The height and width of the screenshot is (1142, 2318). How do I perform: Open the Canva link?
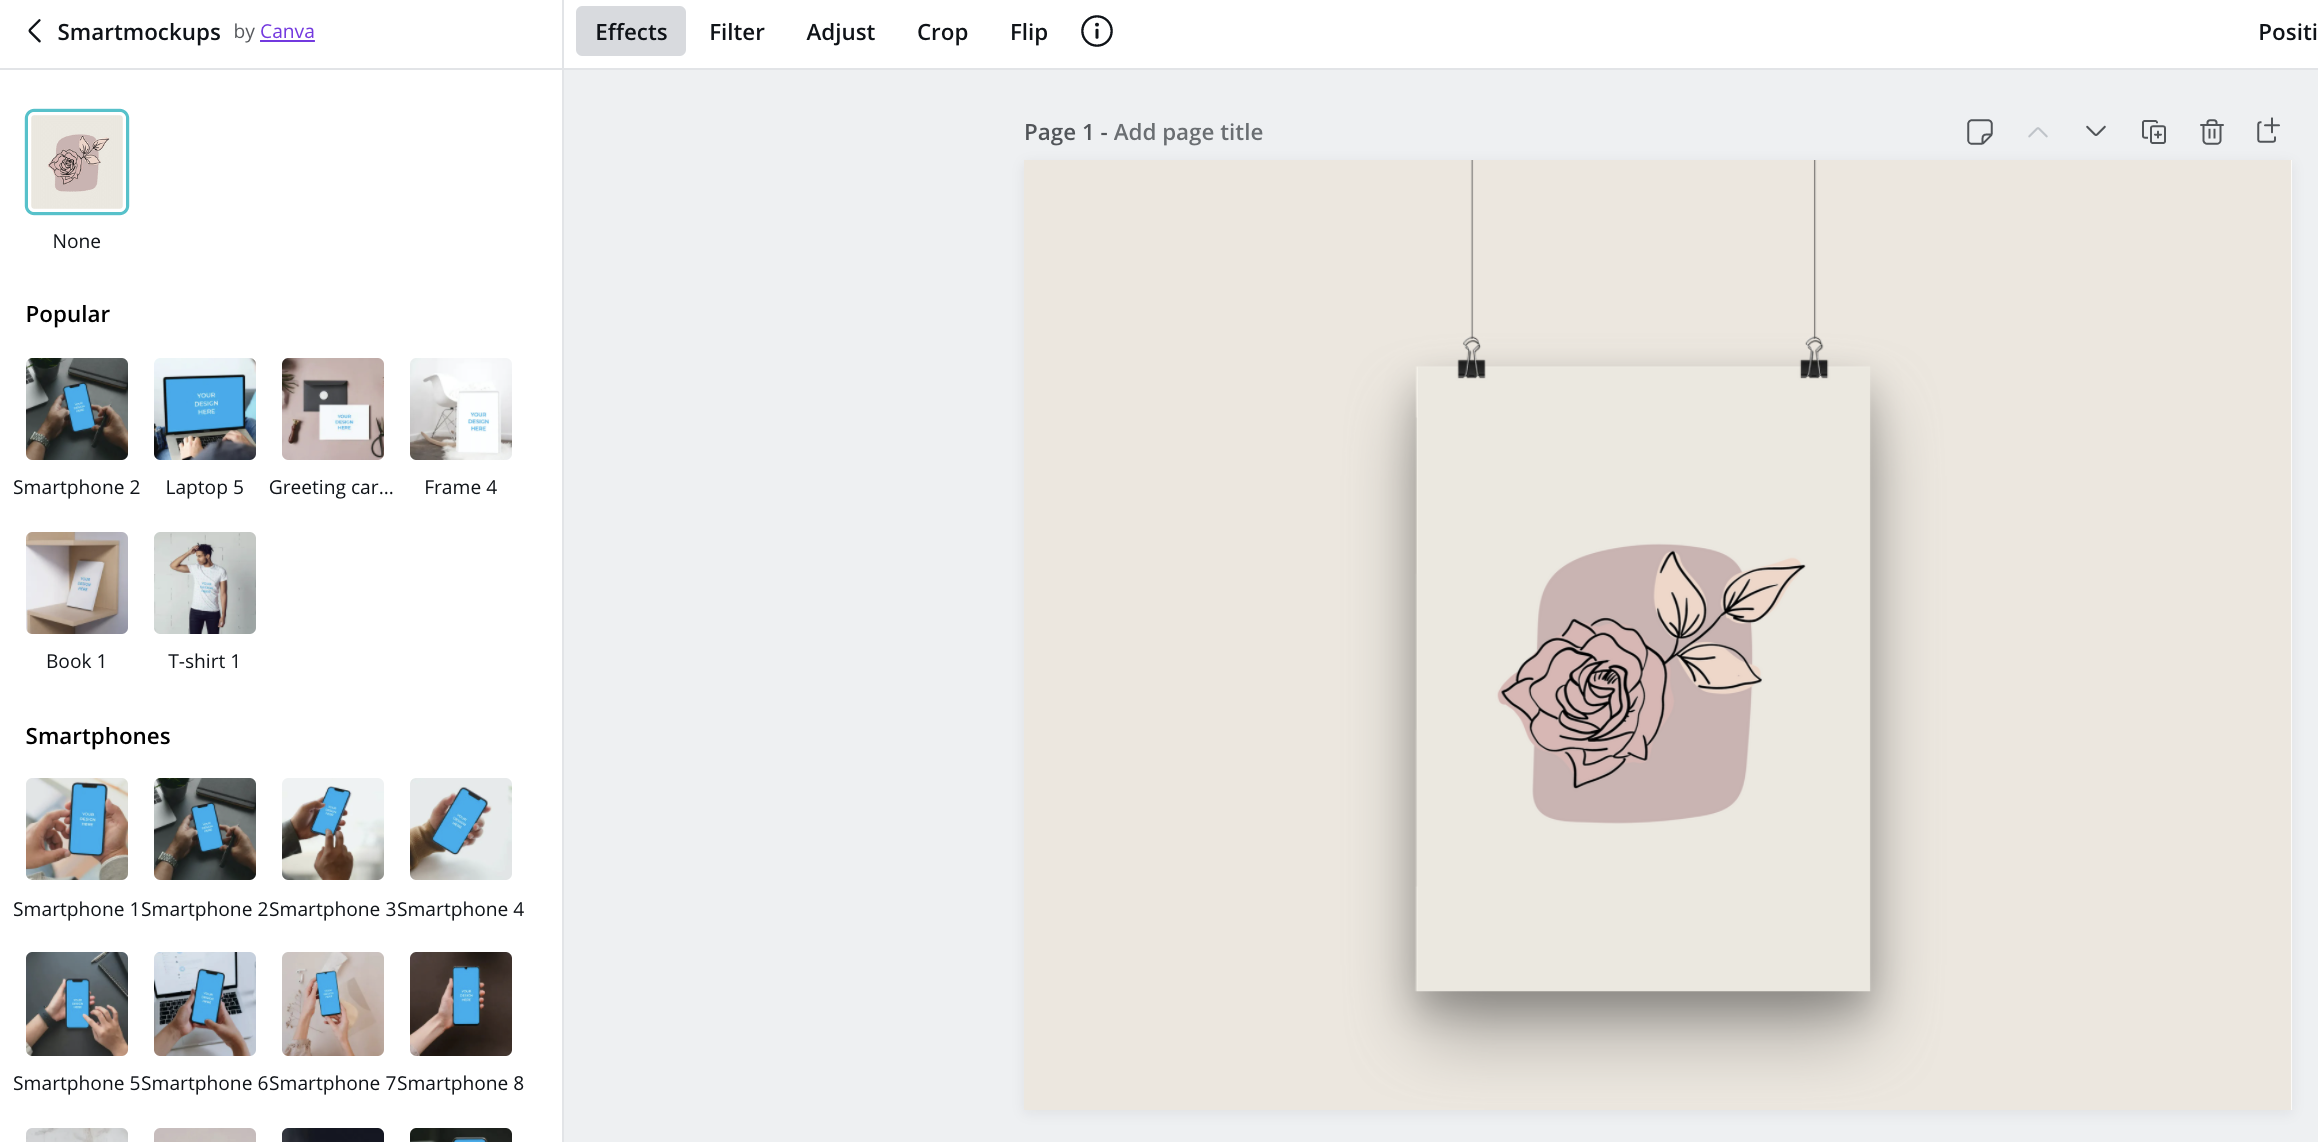(x=287, y=31)
